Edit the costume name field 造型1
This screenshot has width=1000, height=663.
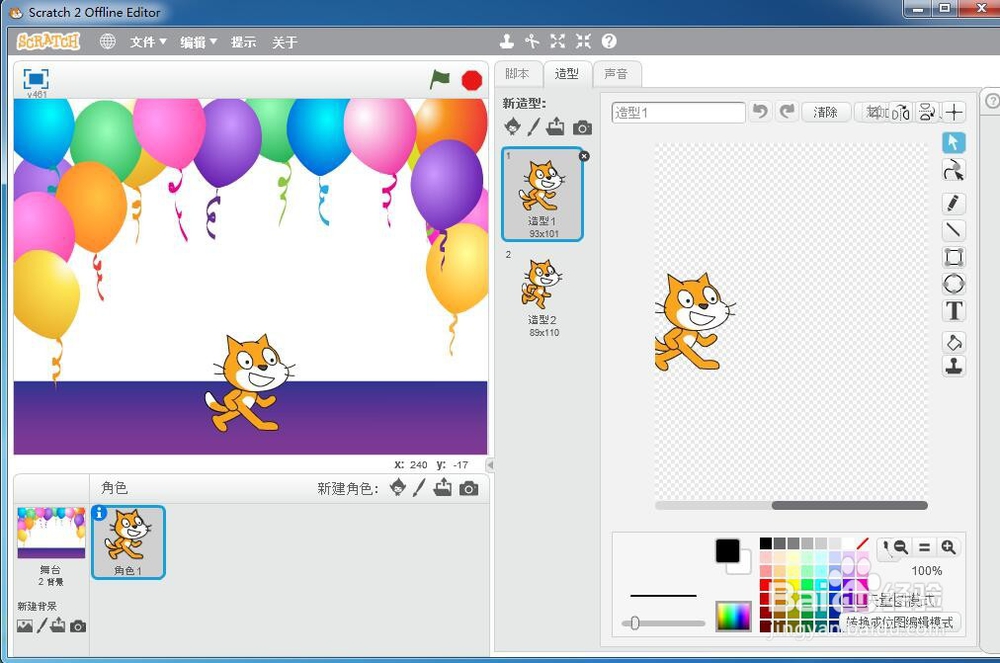click(x=678, y=112)
